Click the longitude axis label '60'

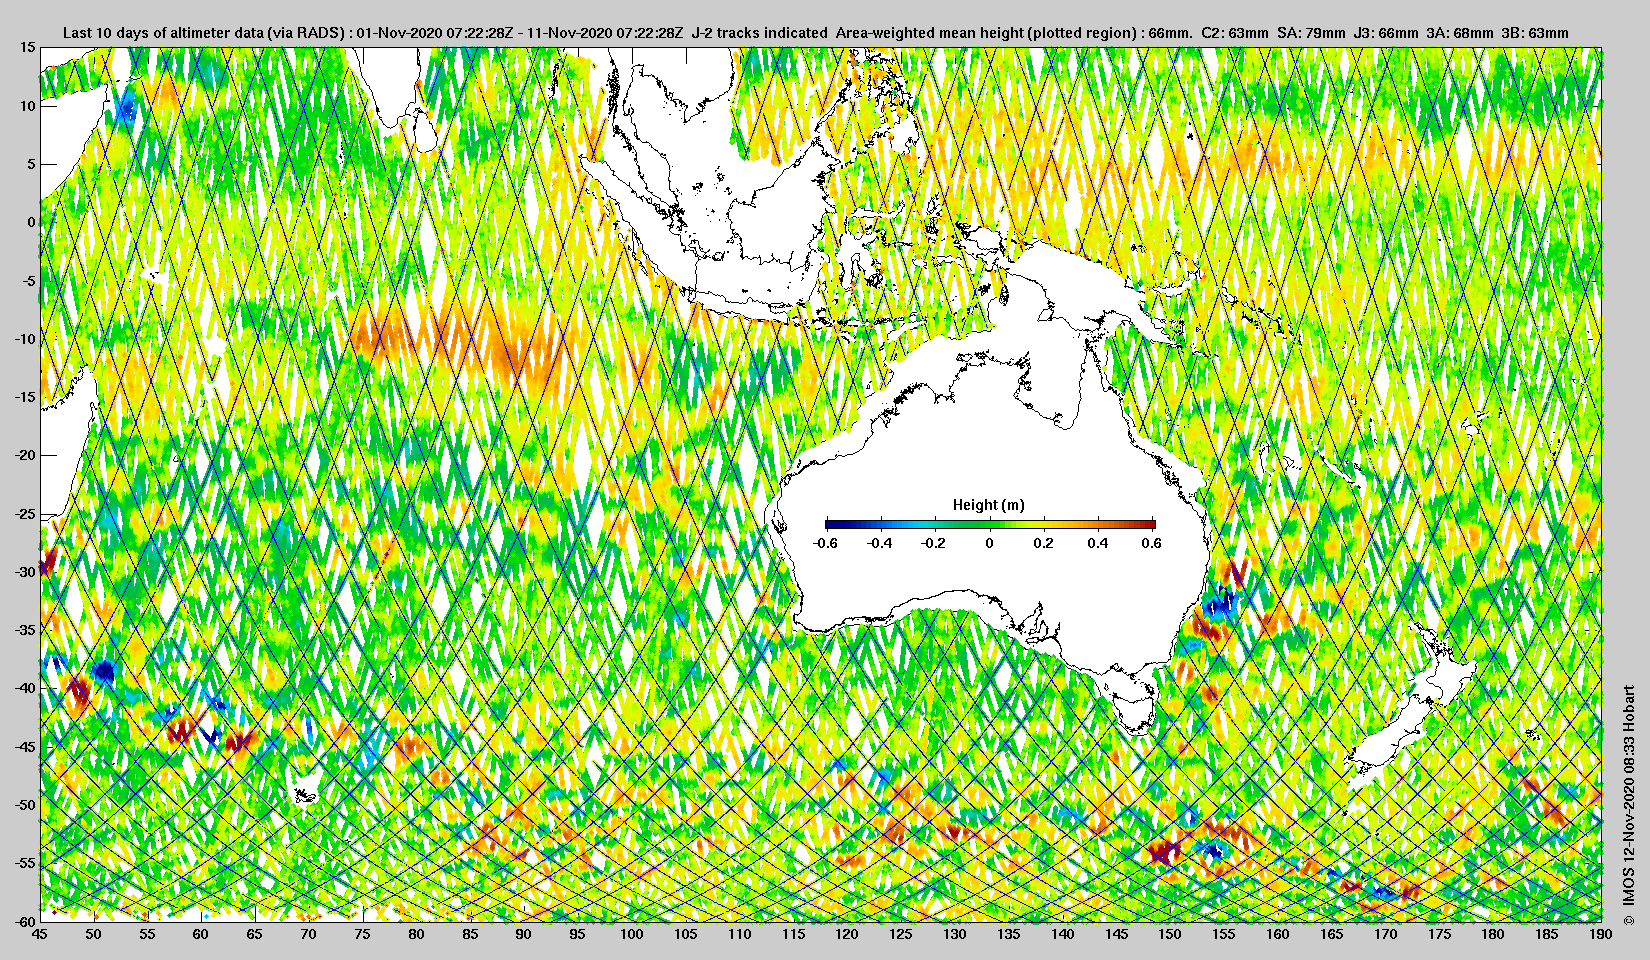(201, 934)
